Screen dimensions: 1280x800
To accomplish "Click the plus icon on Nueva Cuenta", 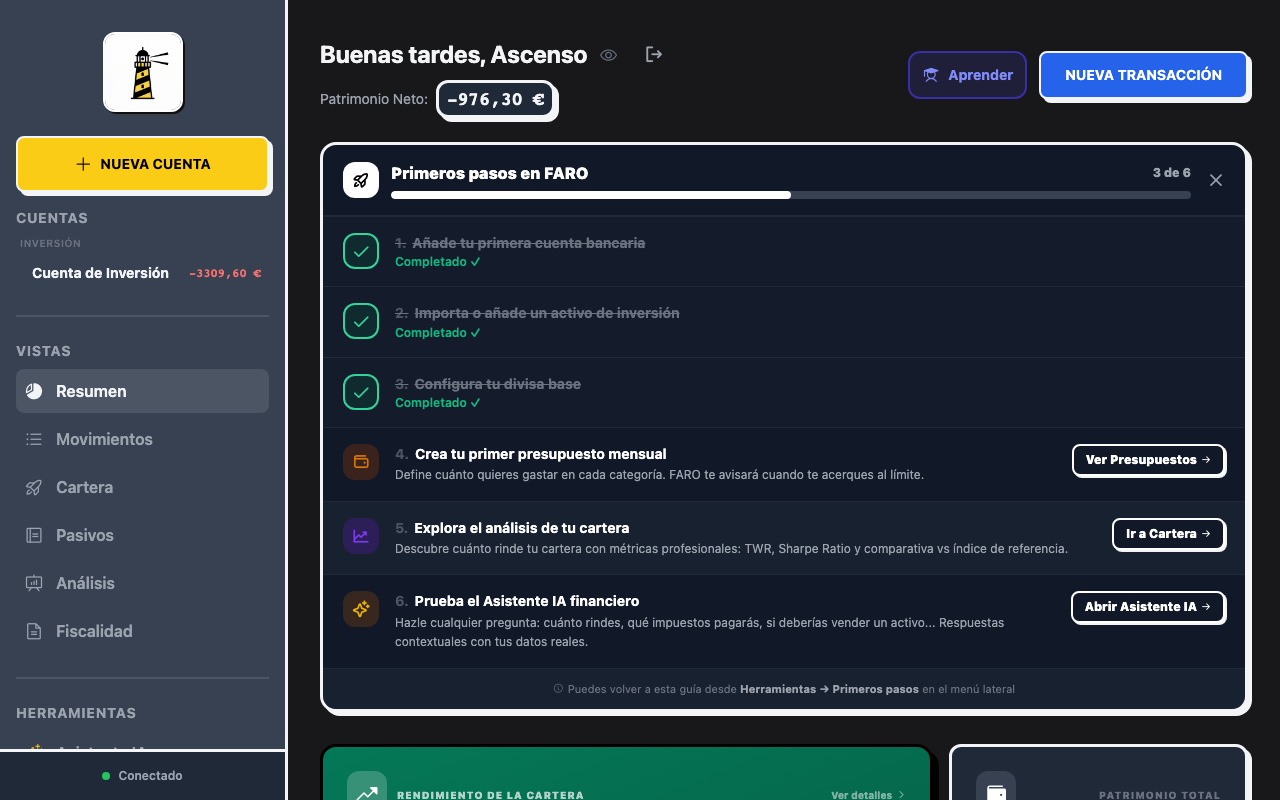I will tap(83, 164).
